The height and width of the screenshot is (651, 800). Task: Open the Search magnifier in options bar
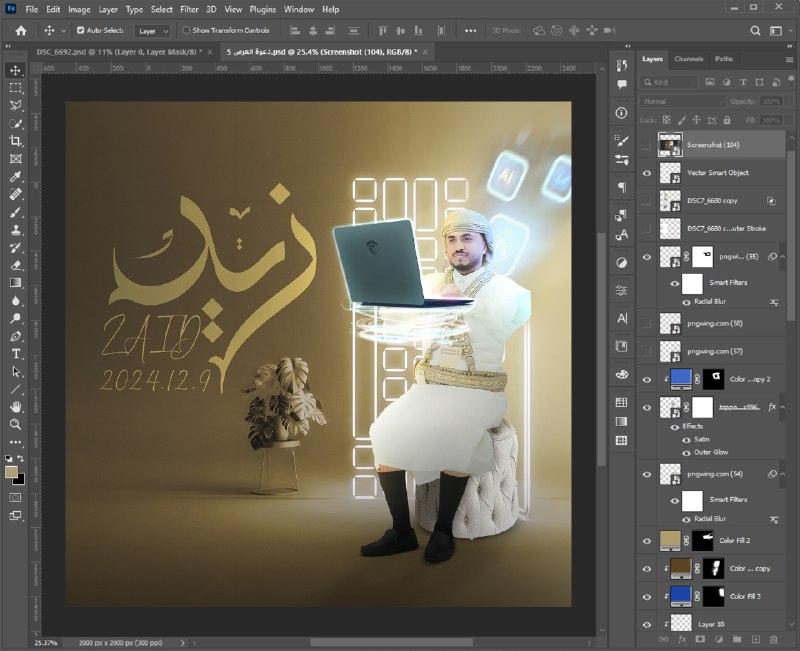[x=755, y=31]
